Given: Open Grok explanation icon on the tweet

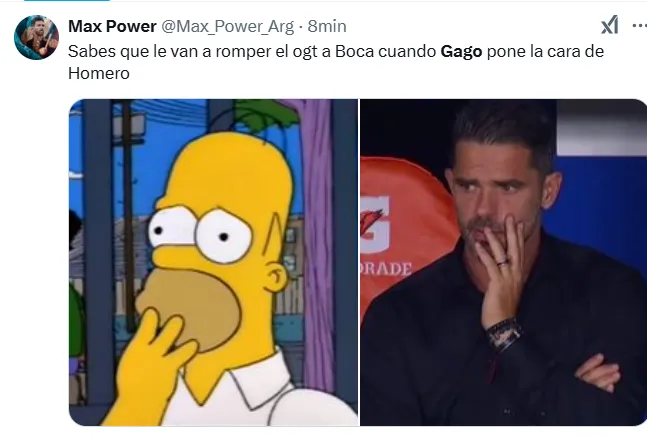Looking at the screenshot, I should point(609,25).
